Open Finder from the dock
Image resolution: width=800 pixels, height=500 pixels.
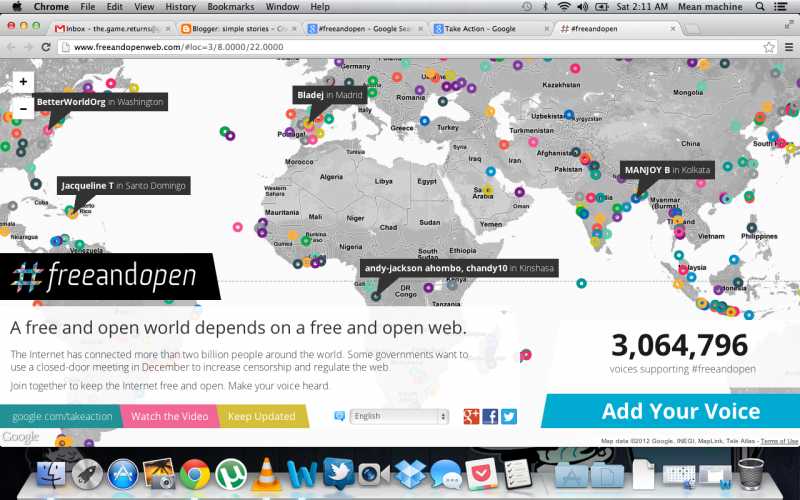pyautogui.click(x=51, y=474)
